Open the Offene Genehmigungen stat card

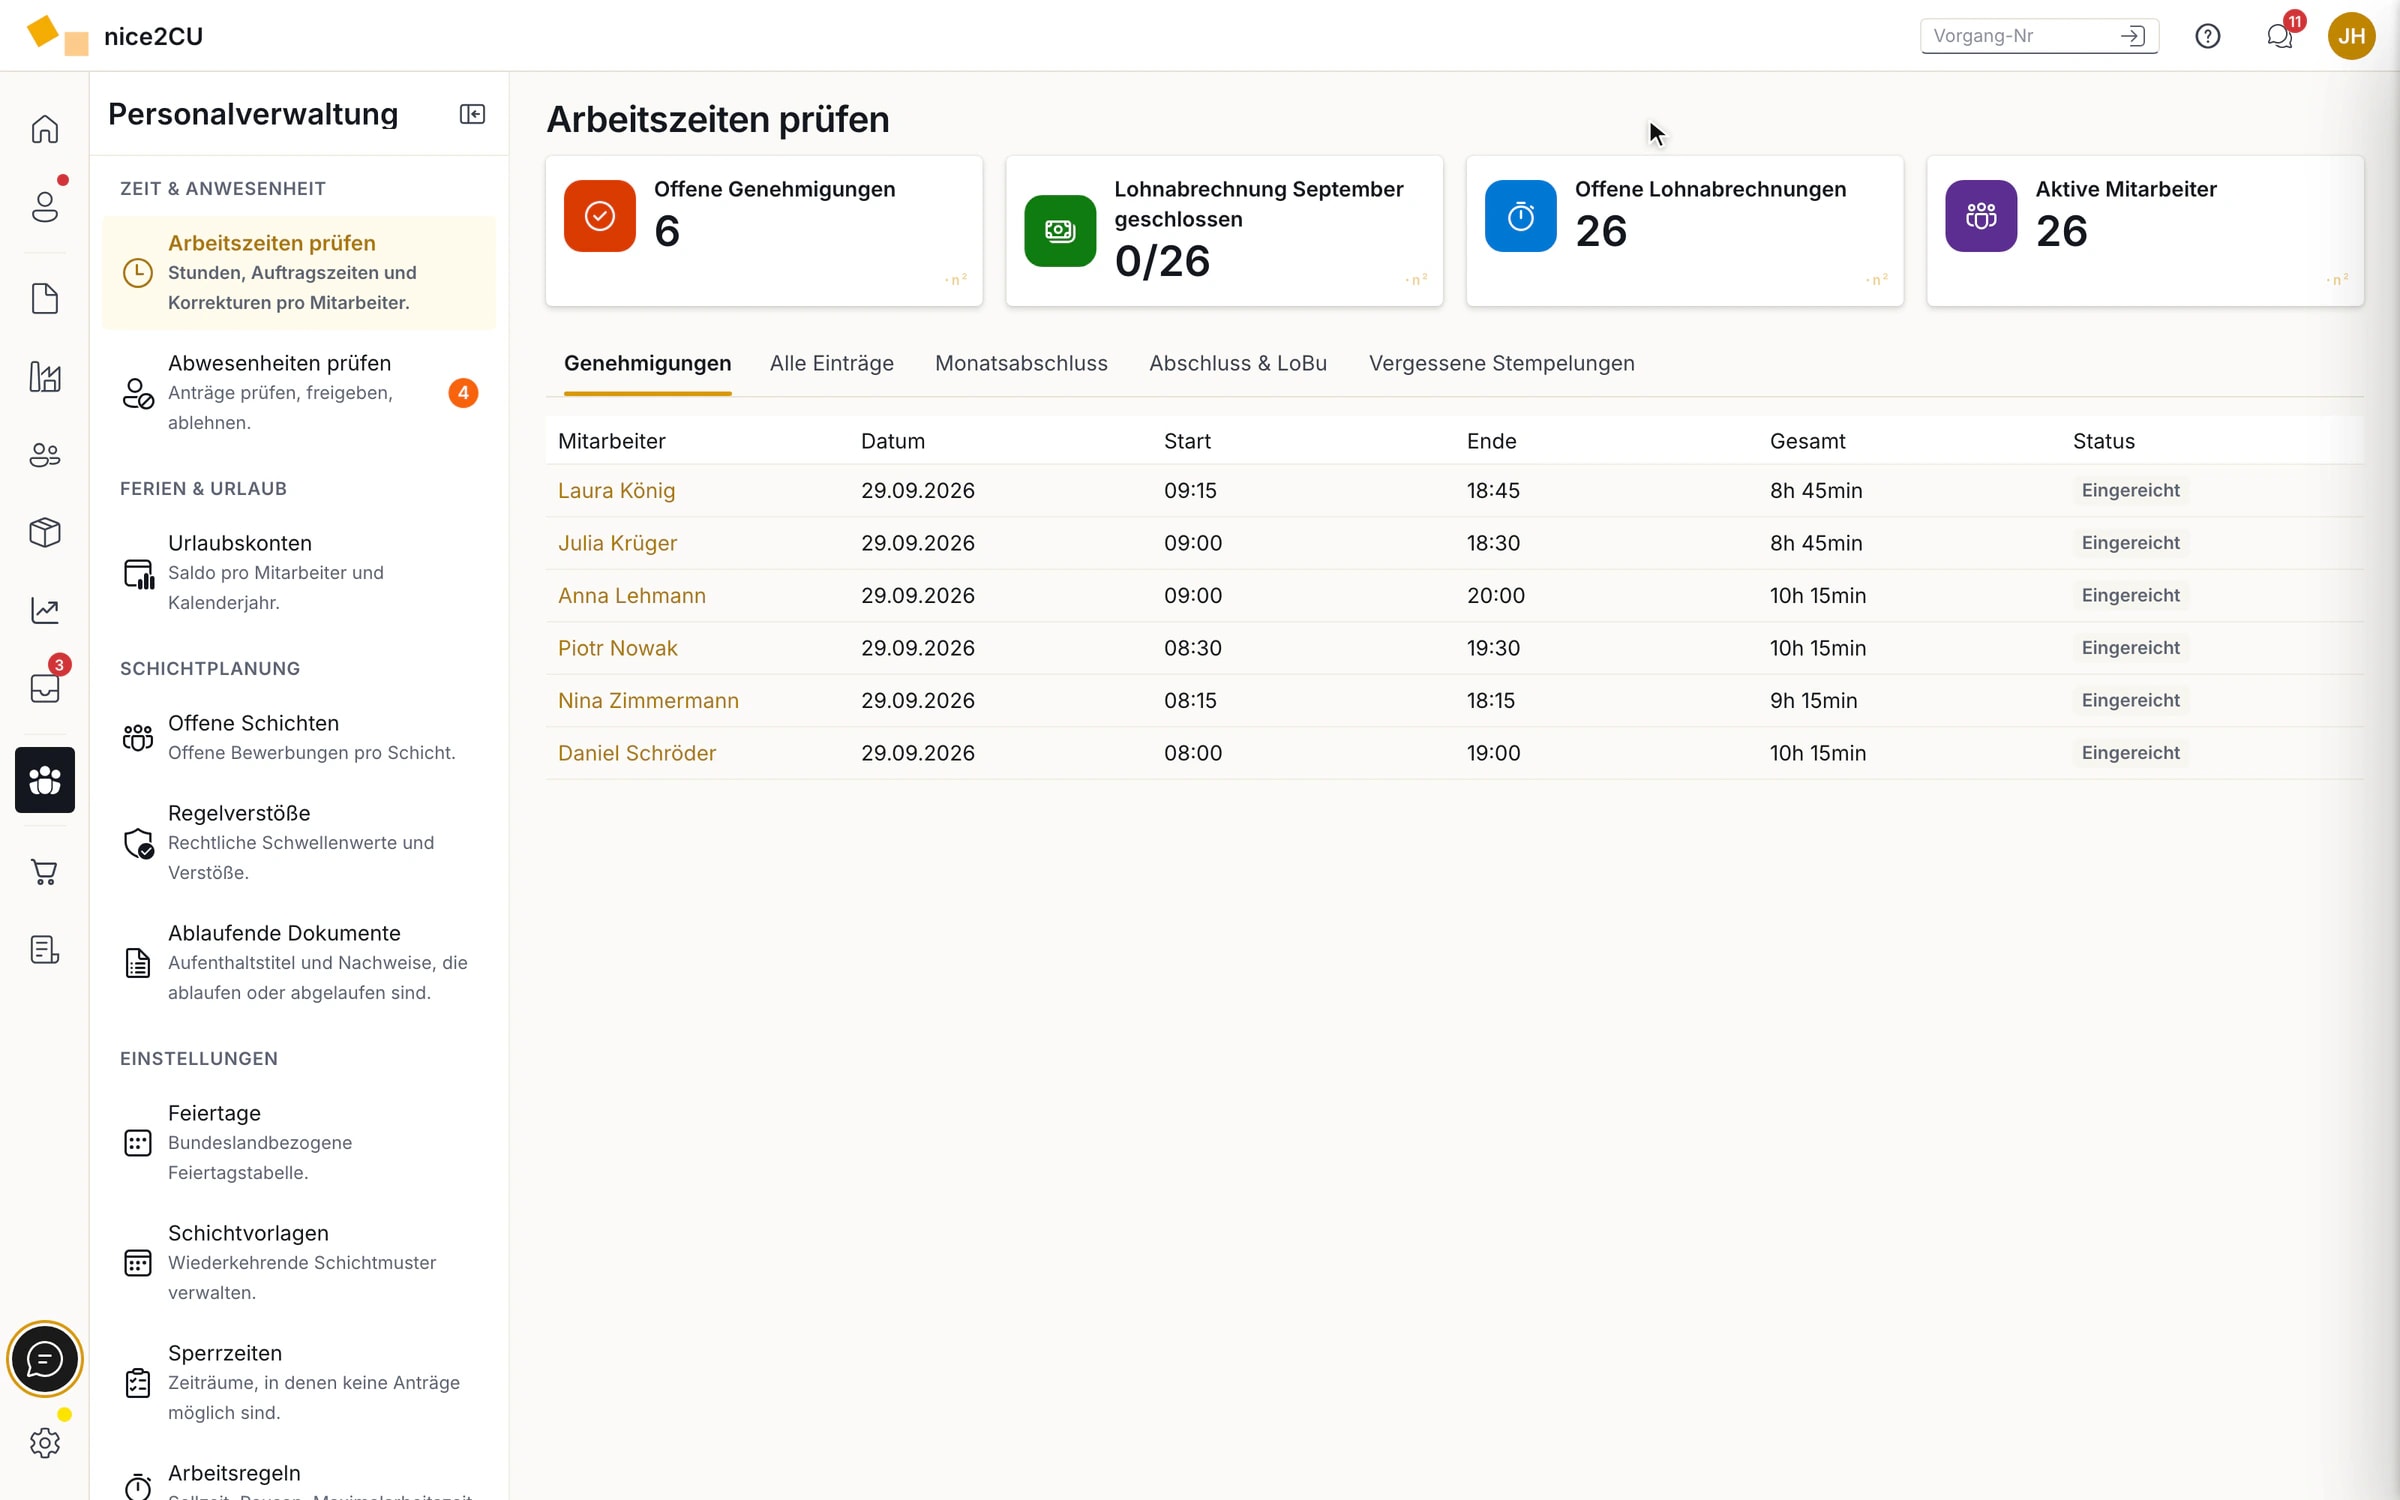tap(764, 230)
